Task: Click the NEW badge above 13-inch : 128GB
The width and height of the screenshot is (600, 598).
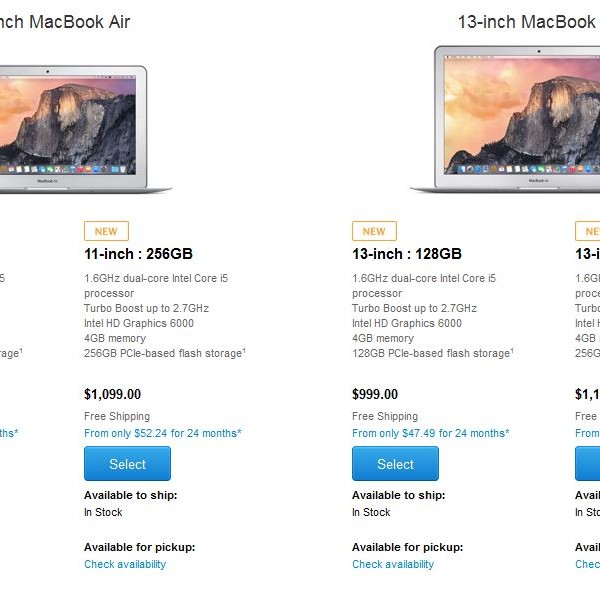Action: [374, 231]
